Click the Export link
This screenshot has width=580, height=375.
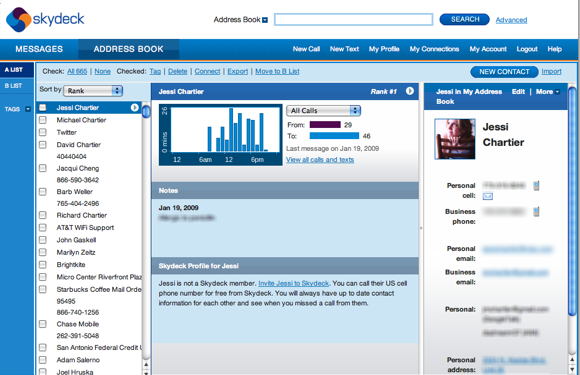(237, 71)
